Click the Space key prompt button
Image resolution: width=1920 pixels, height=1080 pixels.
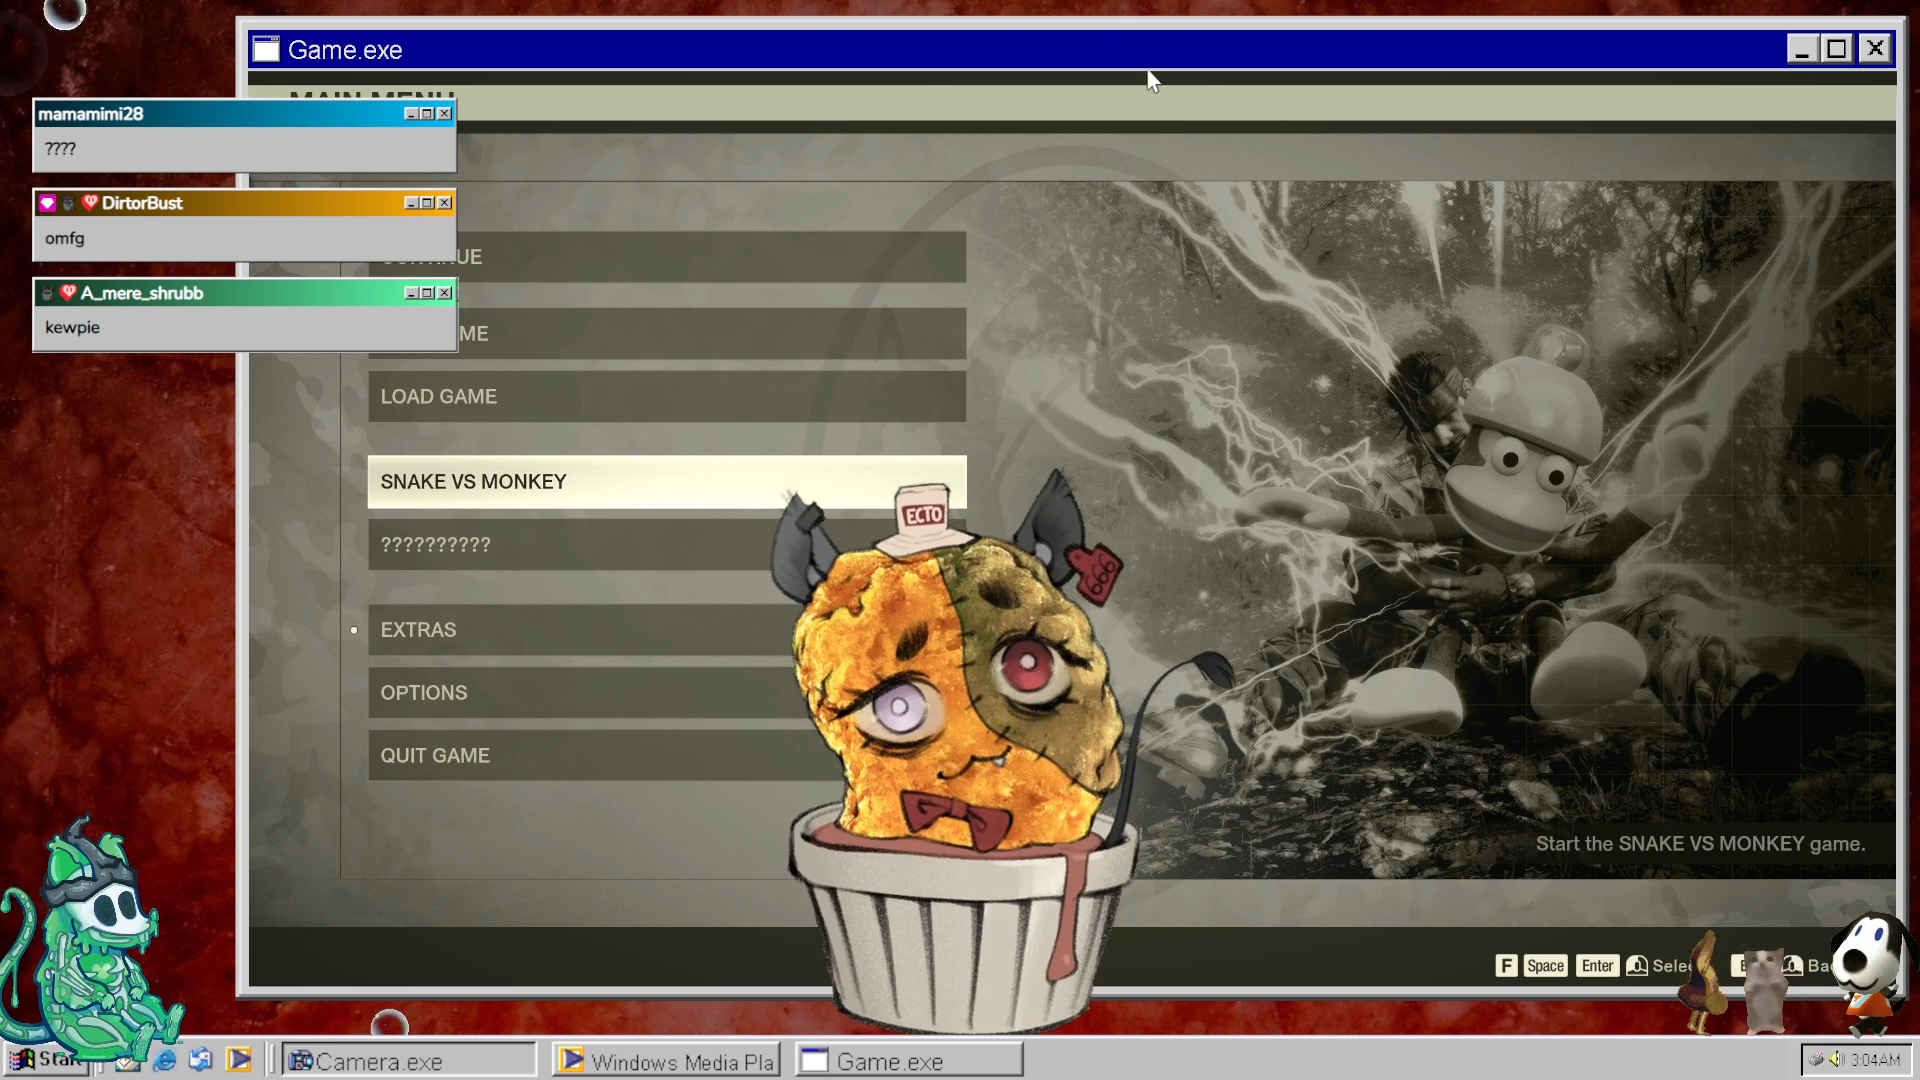1545,965
